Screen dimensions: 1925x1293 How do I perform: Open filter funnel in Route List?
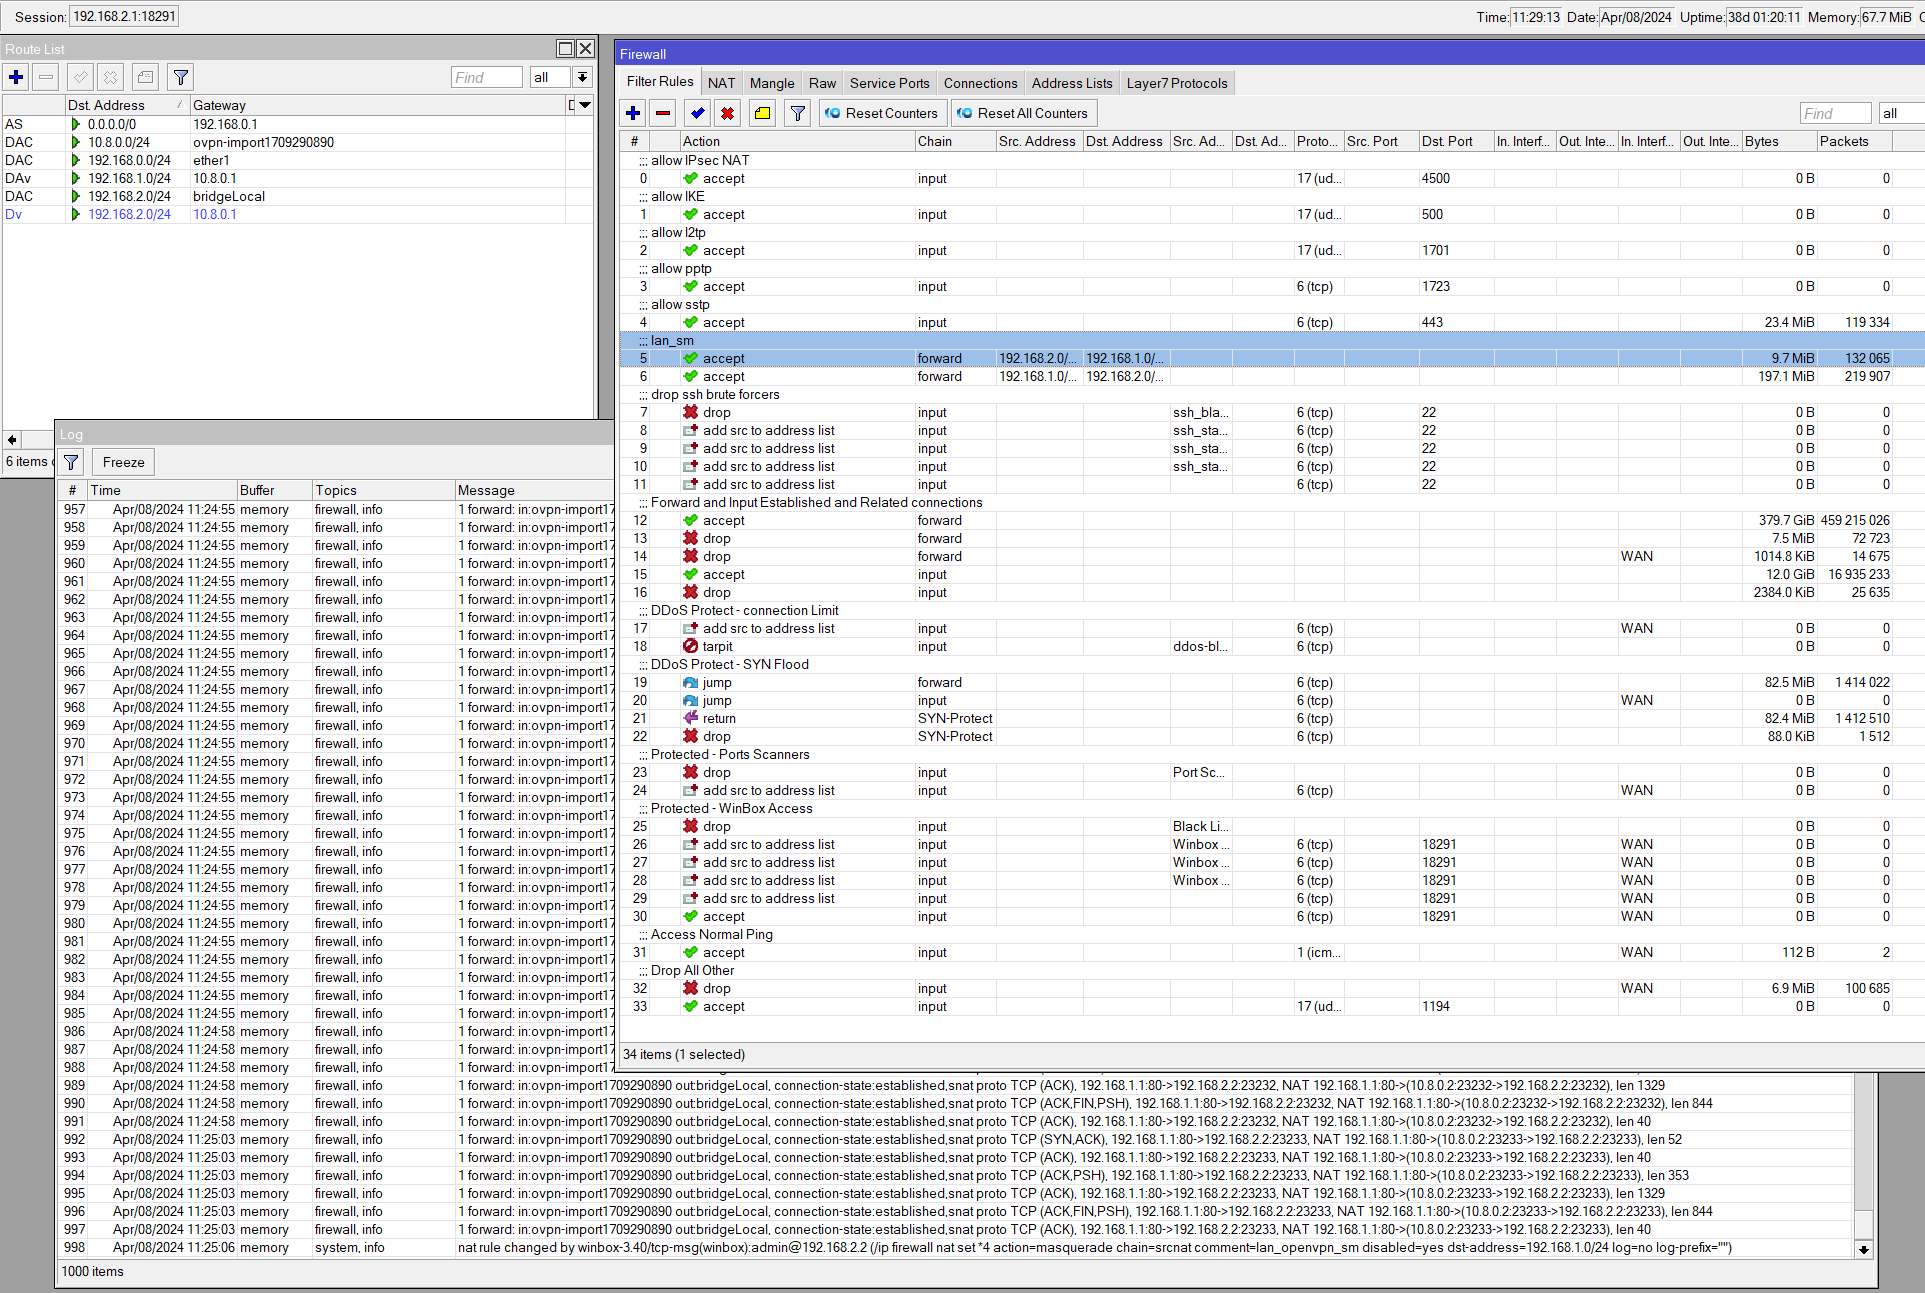tap(180, 77)
